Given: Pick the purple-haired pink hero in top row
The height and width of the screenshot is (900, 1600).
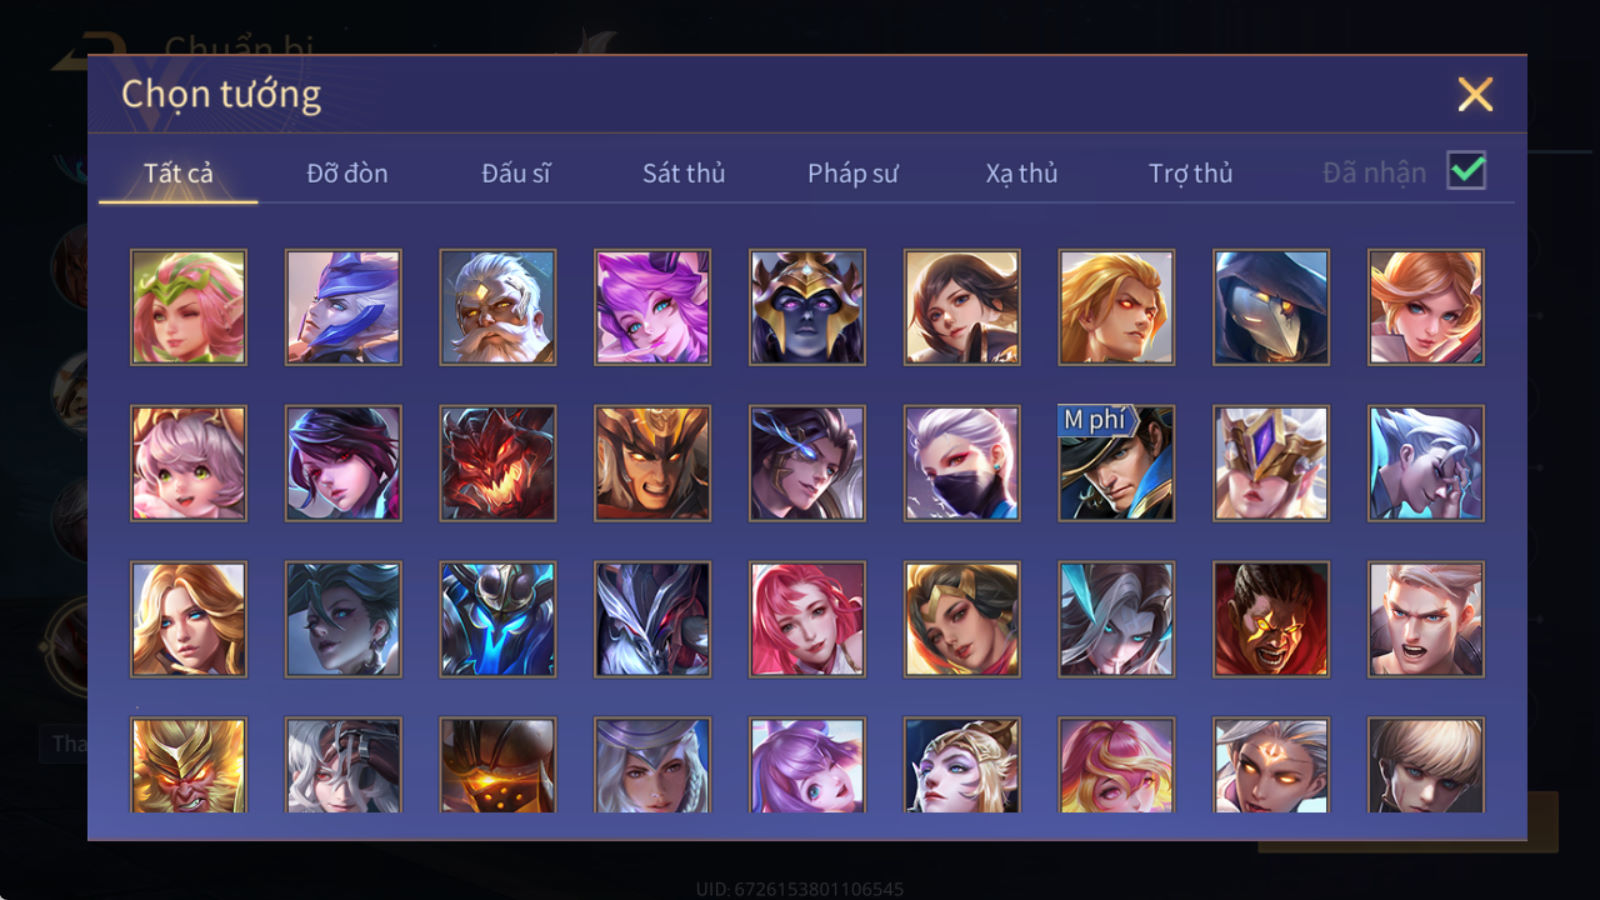Looking at the screenshot, I should click(x=652, y=307).
